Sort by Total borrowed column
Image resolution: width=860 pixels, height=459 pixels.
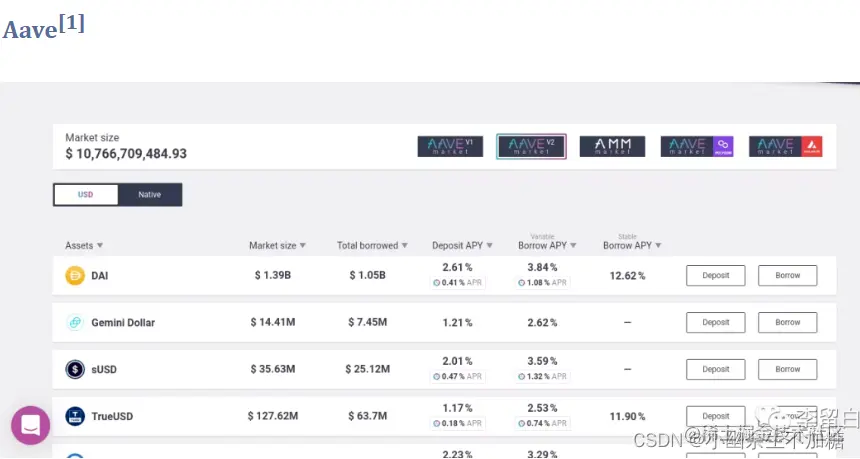coord(372,246)
